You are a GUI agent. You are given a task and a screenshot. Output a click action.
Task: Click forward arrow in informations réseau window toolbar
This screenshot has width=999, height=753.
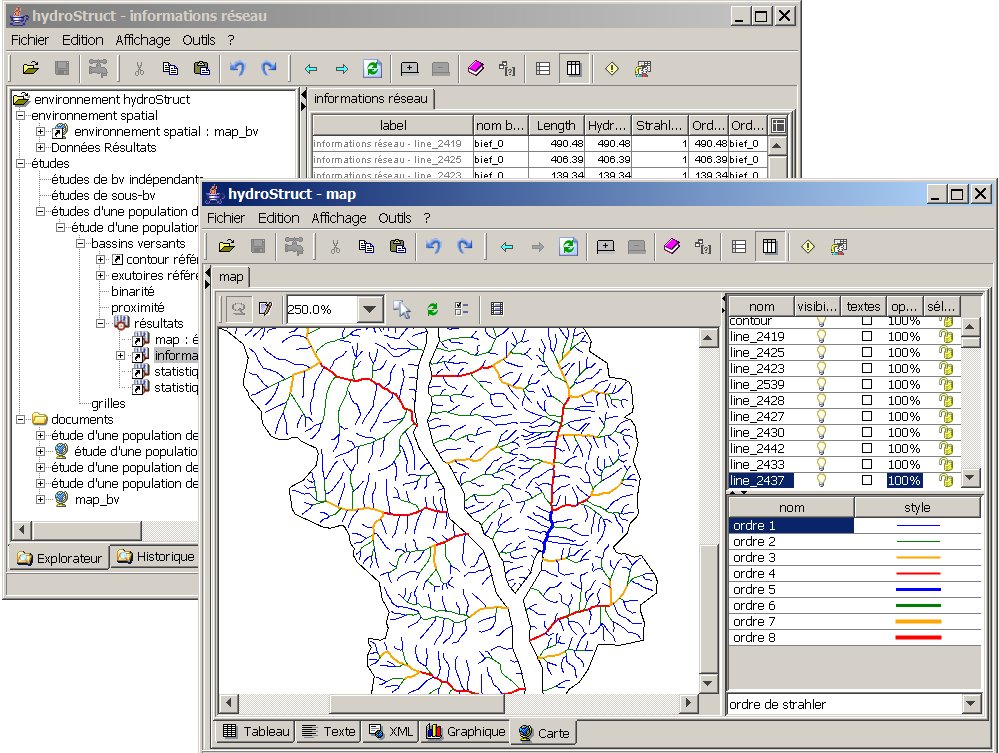click(342, 69)
